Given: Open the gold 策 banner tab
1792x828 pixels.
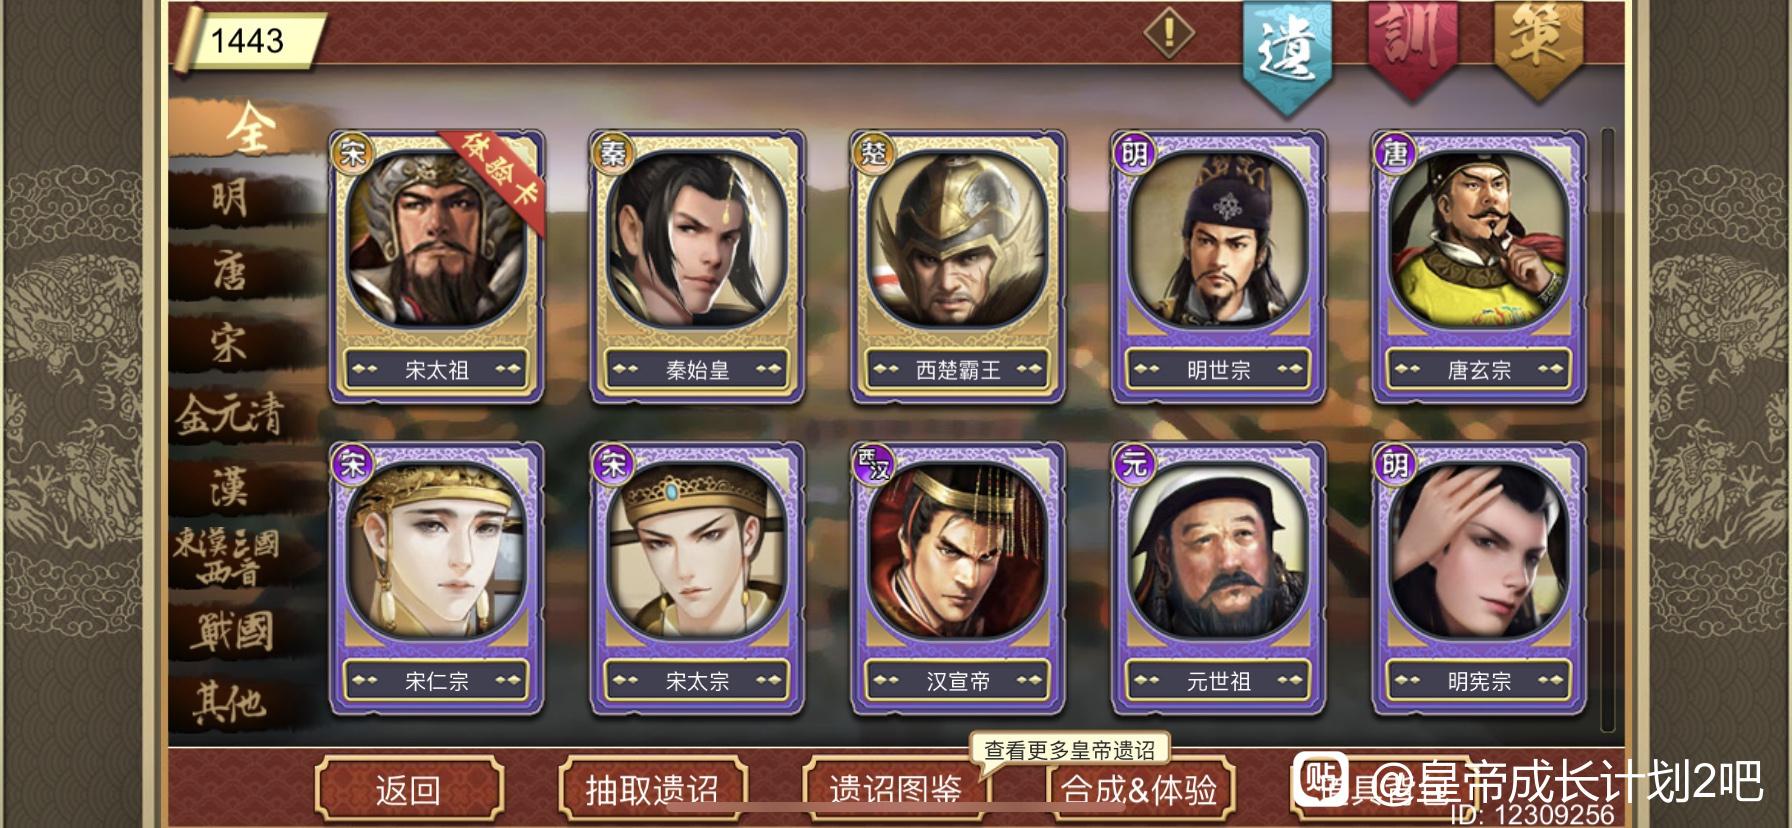Looking at the screenshot, I should point(1538,45).
